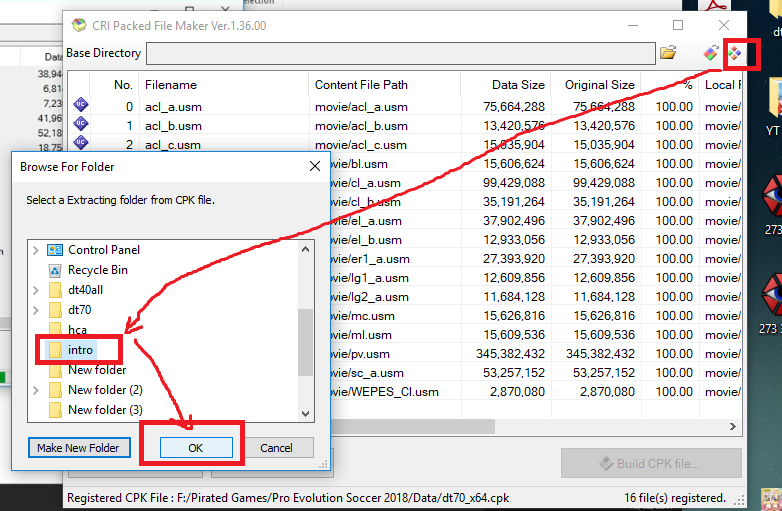This screenshot has width=782, height=511.
Task: Click the folder tree vertical scrollbar thumb
Action: pyautogui.click(x=305, y=342)
